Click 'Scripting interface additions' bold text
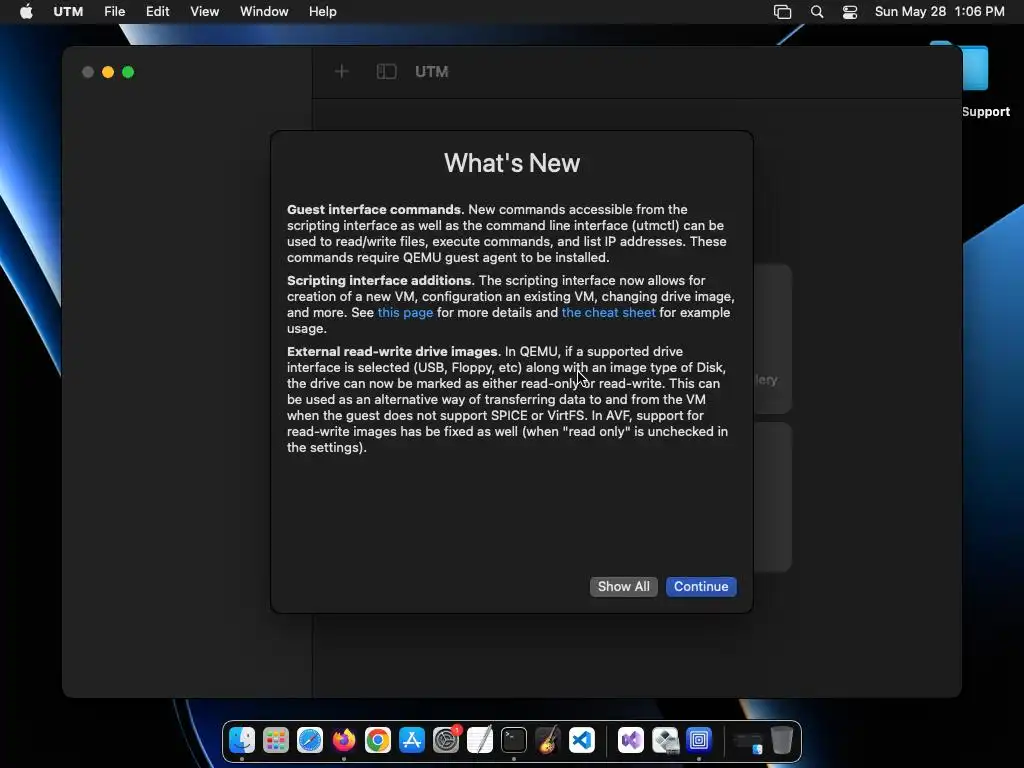Viewport: 1024px width, 768px height. 379,281
